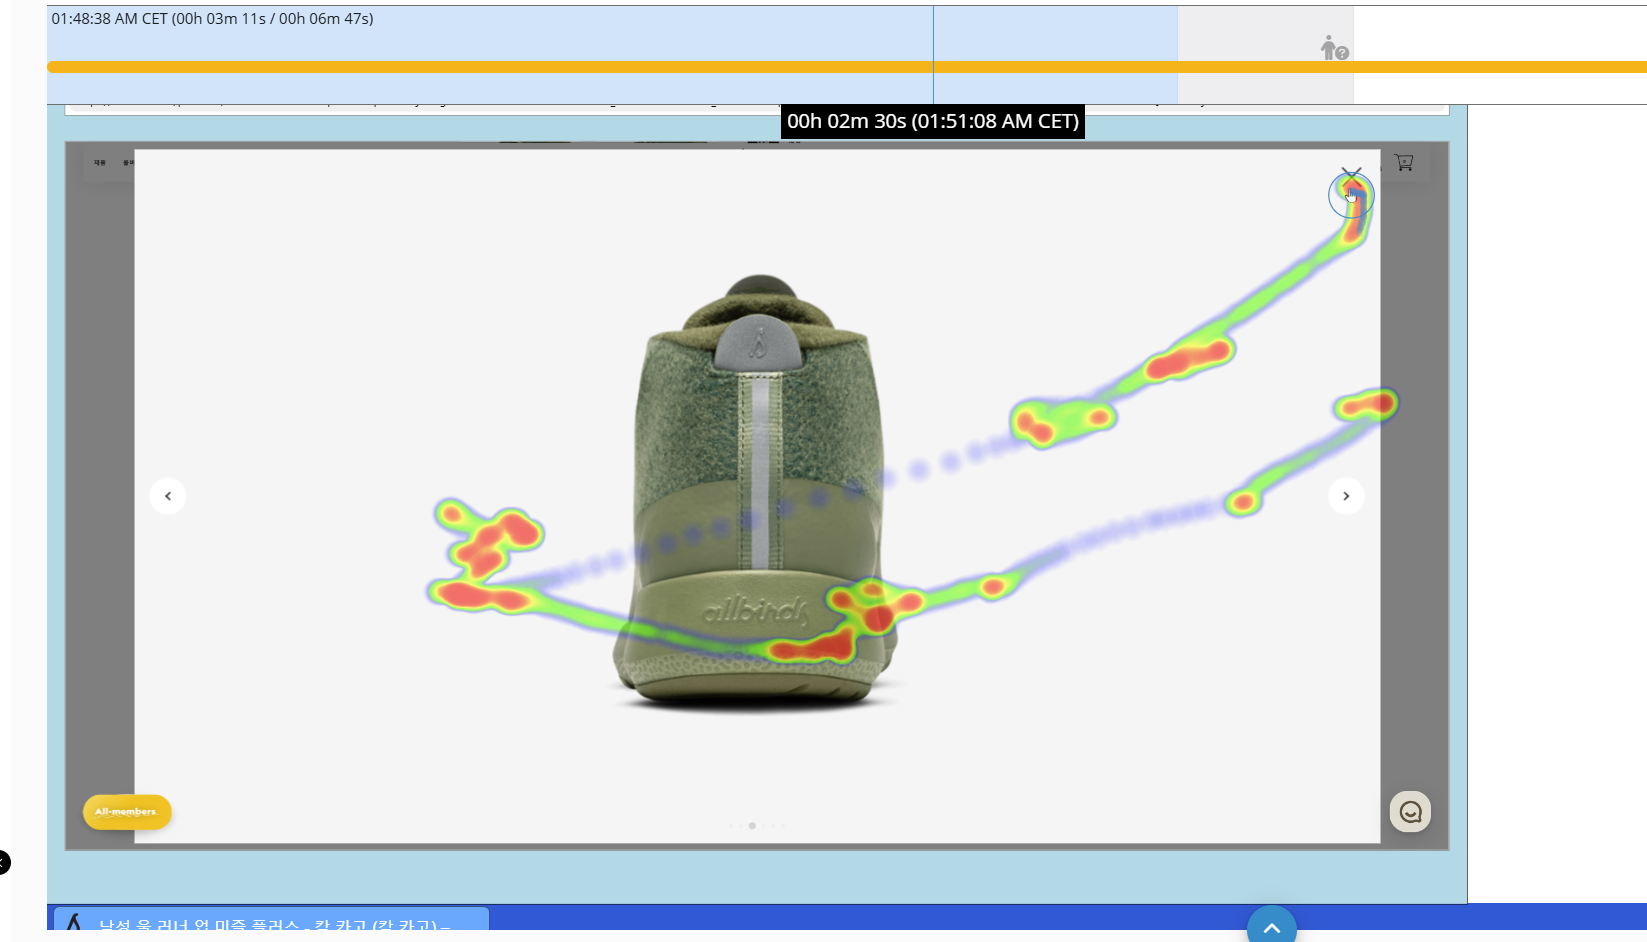Show the previous shoe image
The width and height of the screenshot is (1647, 942).
point(168,496)
